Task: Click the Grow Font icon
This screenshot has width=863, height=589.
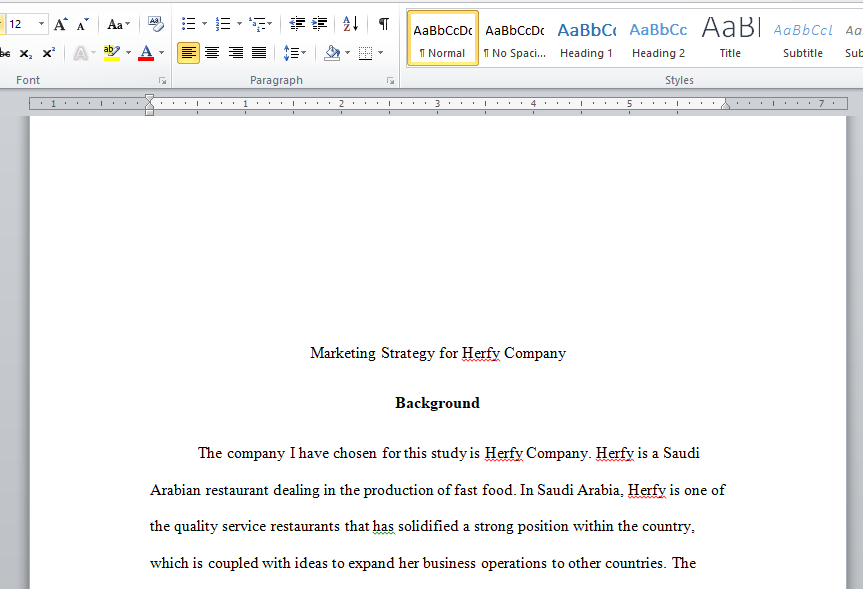Action: click(x=61, y=24)
